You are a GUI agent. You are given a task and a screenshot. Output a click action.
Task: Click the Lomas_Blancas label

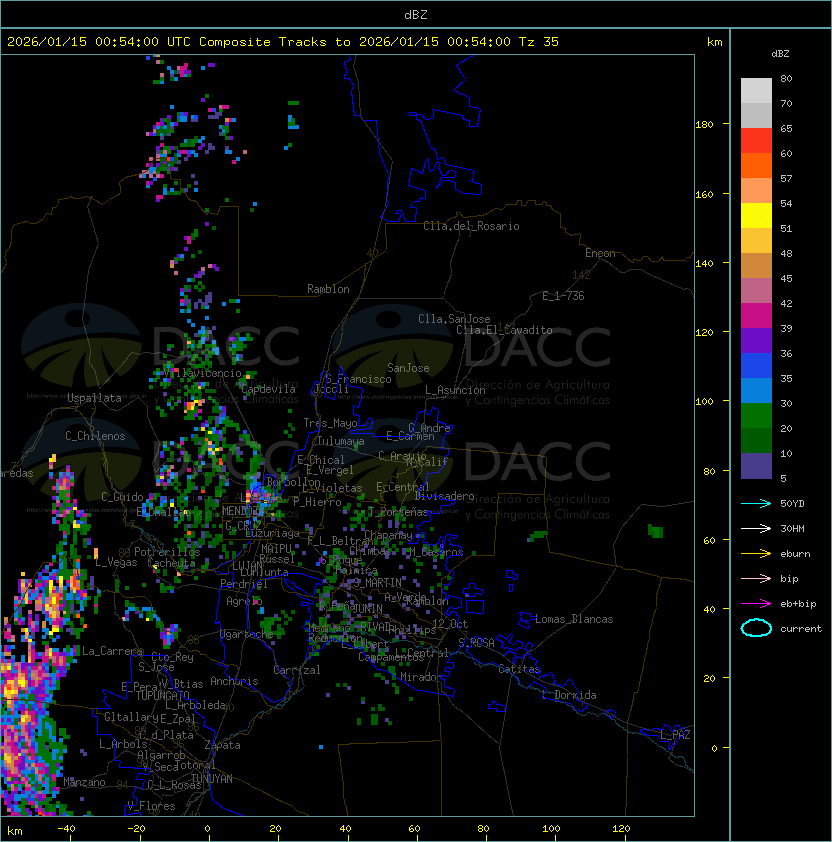pyautogui.click(x=574, y=619)
